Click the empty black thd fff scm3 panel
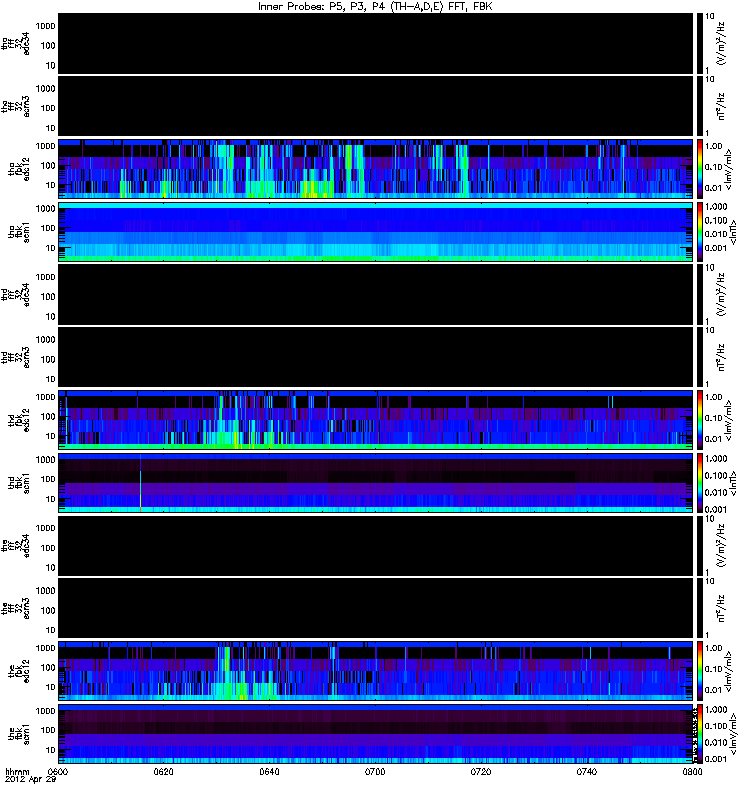Screen dimensions: 750x800 375,357
